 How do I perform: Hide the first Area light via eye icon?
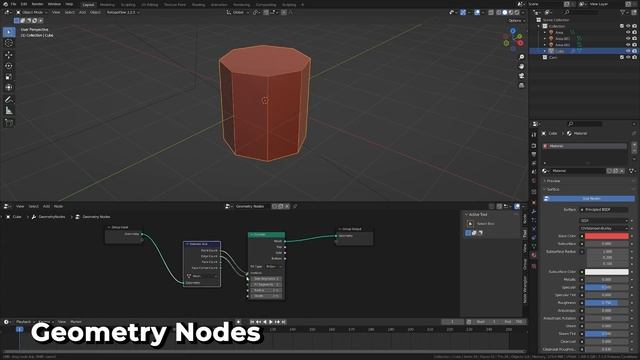(628, 32)
